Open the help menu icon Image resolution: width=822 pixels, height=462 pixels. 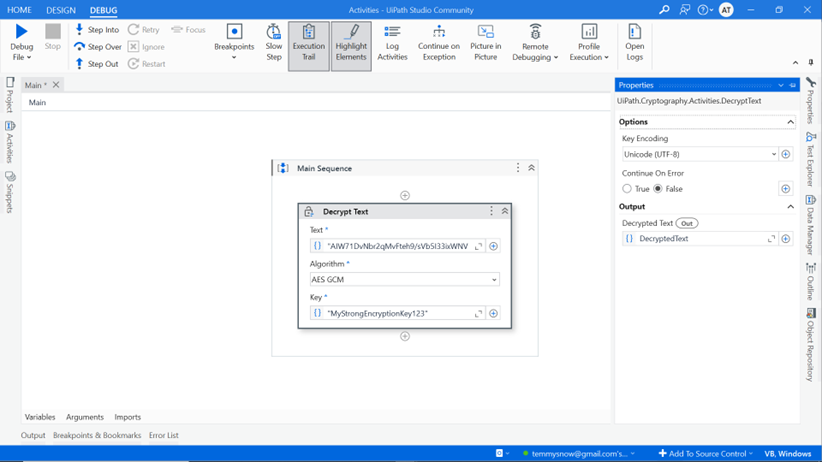pyautogui.click(x=705, y=9)
